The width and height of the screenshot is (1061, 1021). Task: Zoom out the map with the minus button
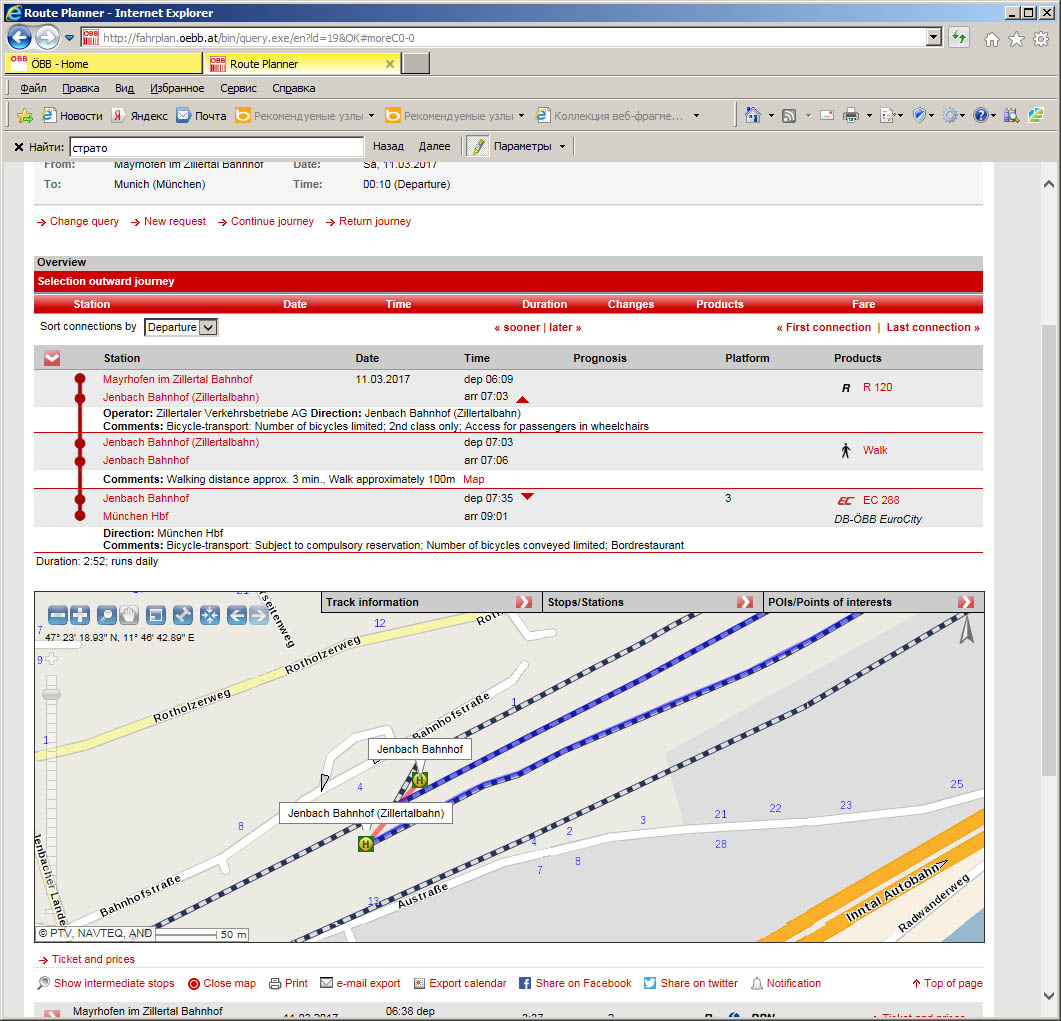(58, 615)
